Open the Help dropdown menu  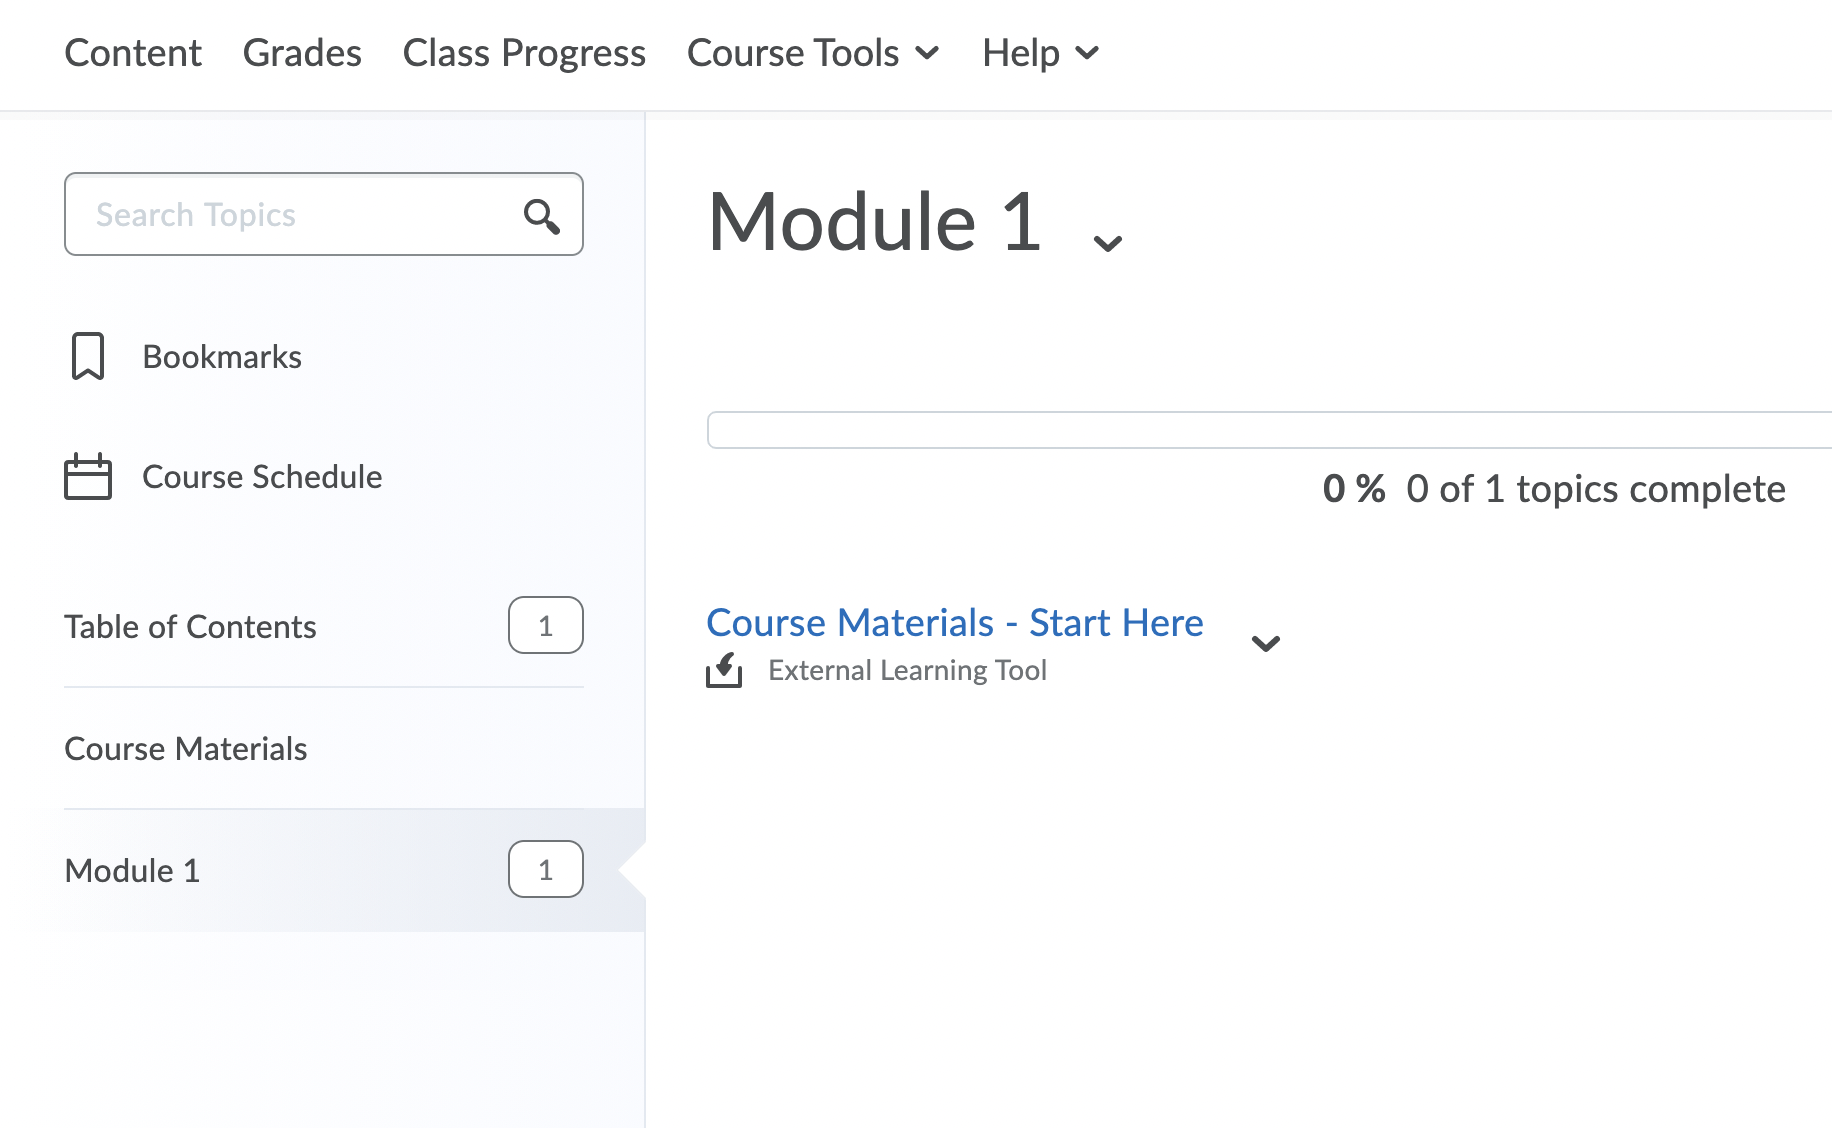1041,53
